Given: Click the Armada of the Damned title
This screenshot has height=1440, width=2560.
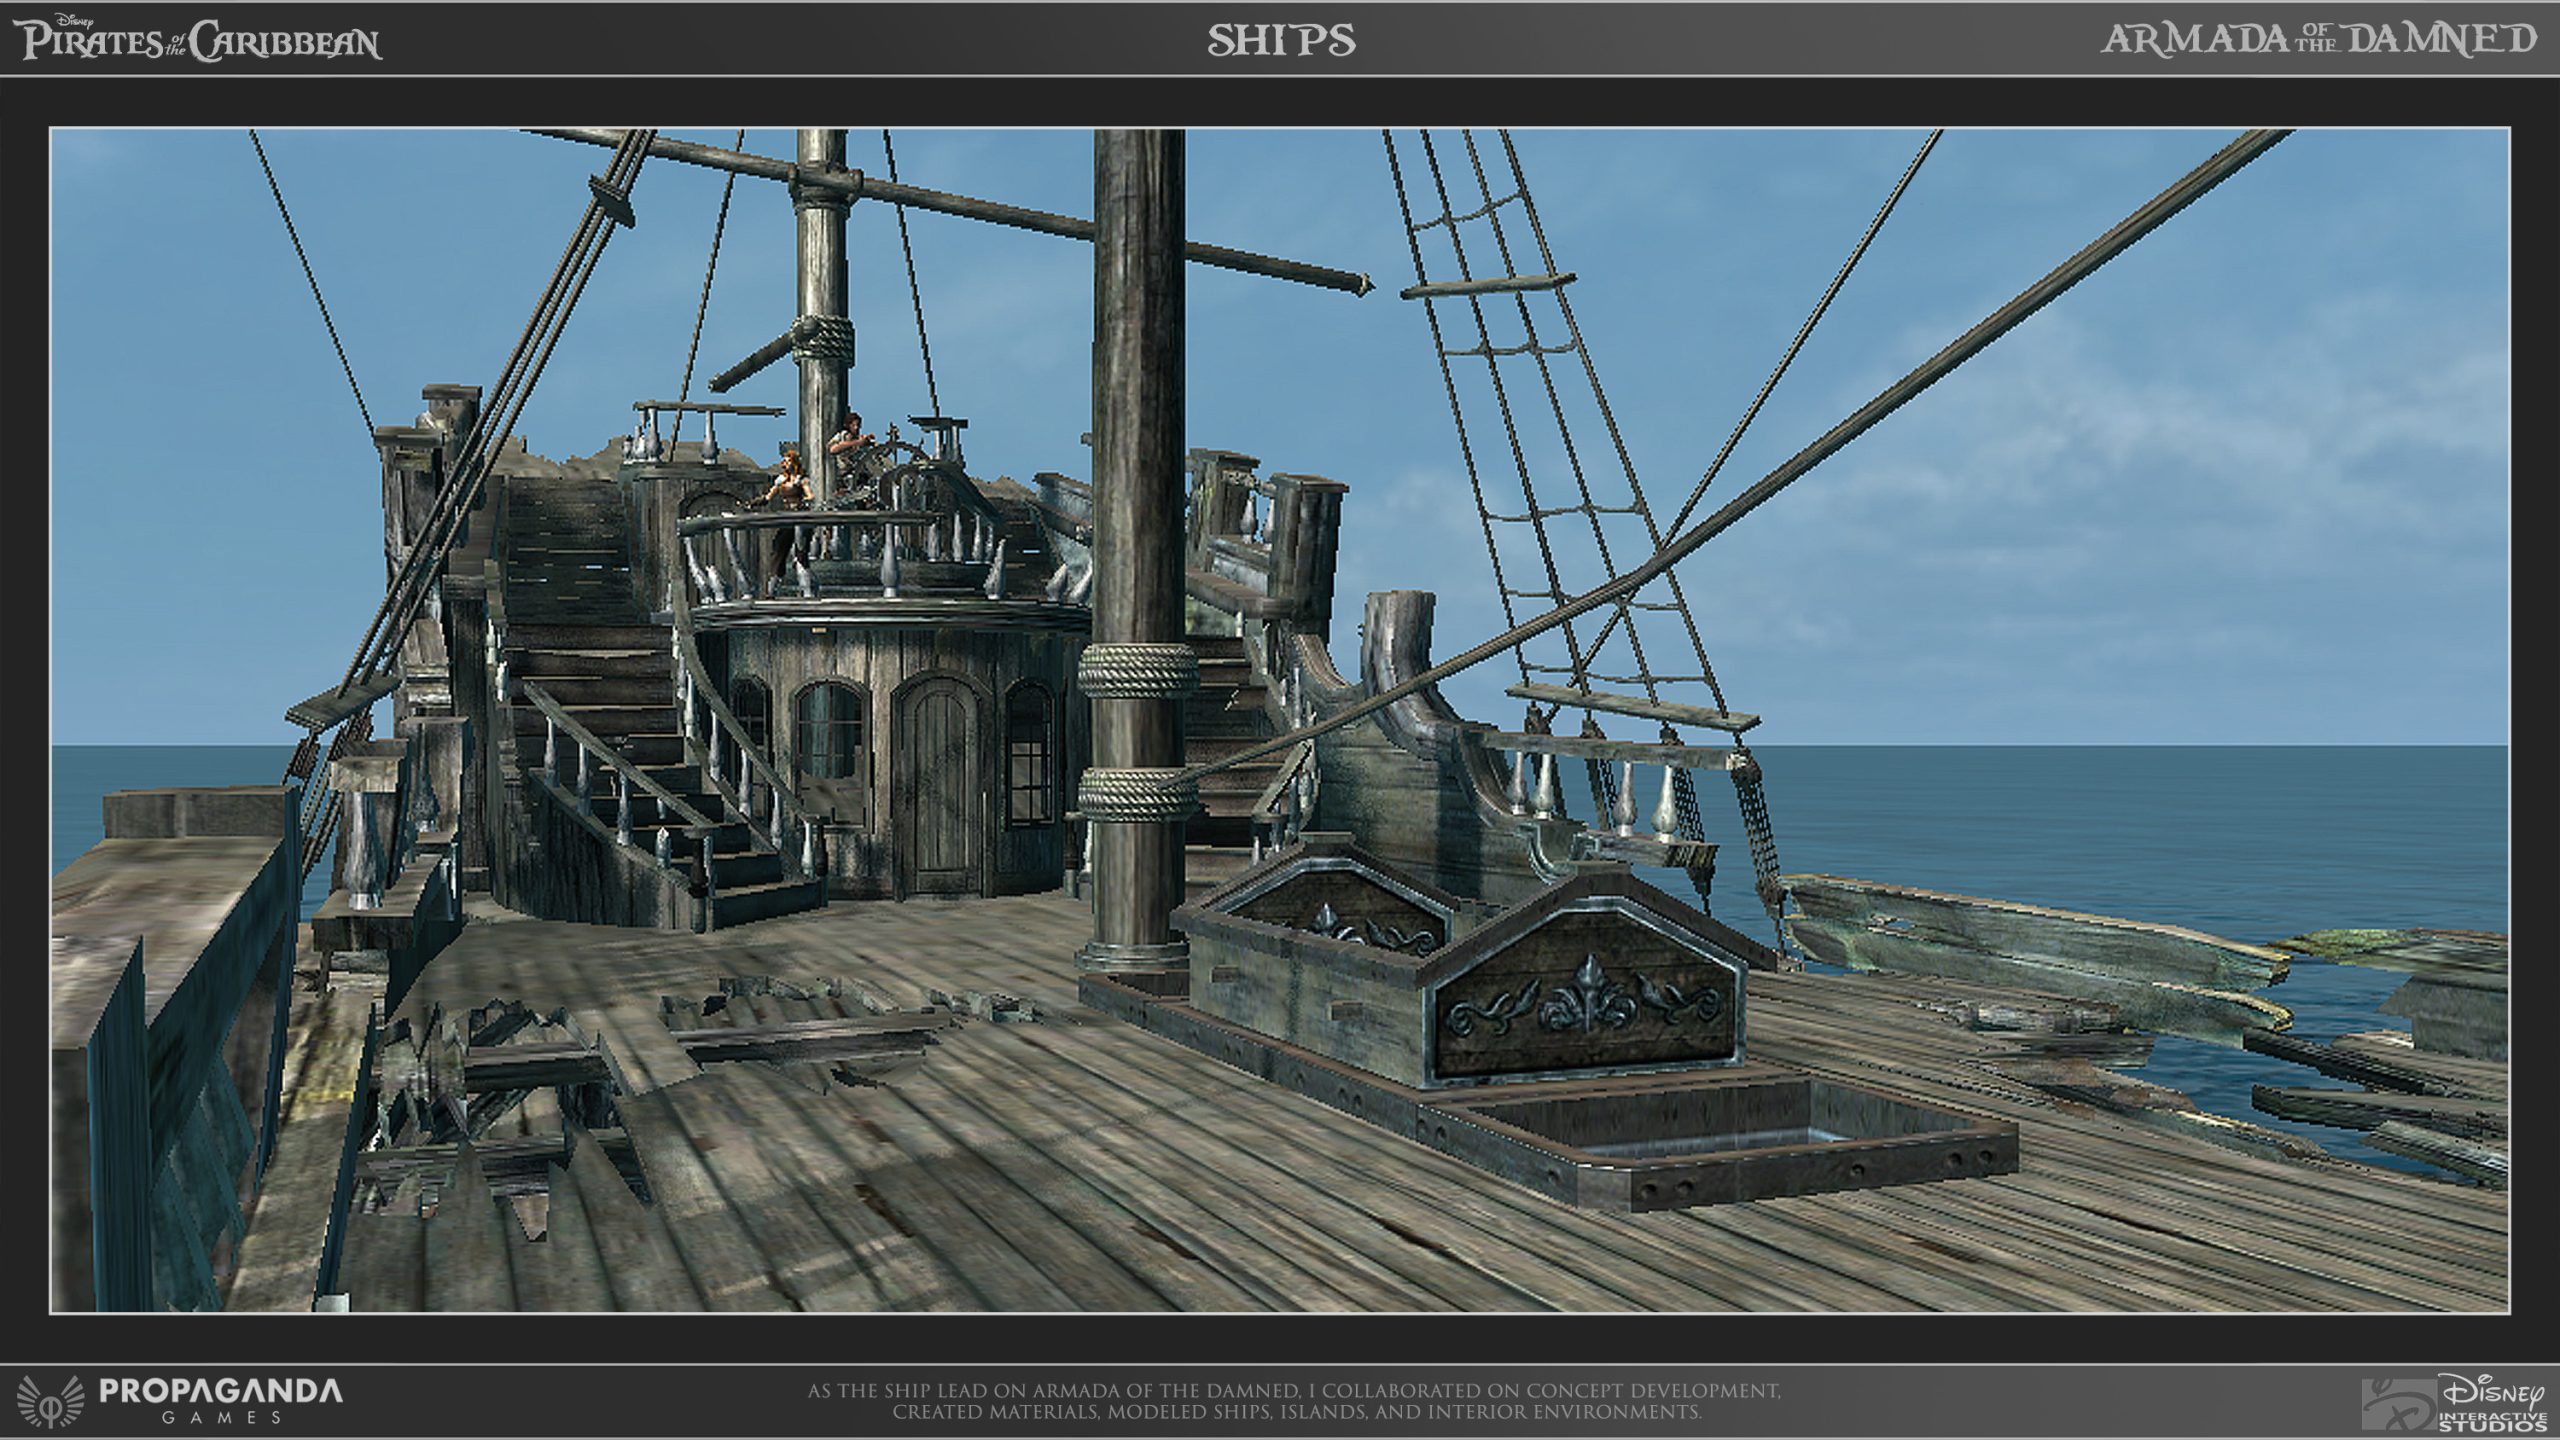Looking at the screenshot, I should [2319, 39].
